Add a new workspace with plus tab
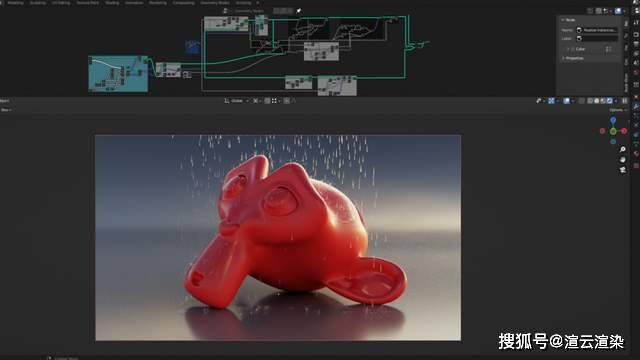 (x=258, y=2)
